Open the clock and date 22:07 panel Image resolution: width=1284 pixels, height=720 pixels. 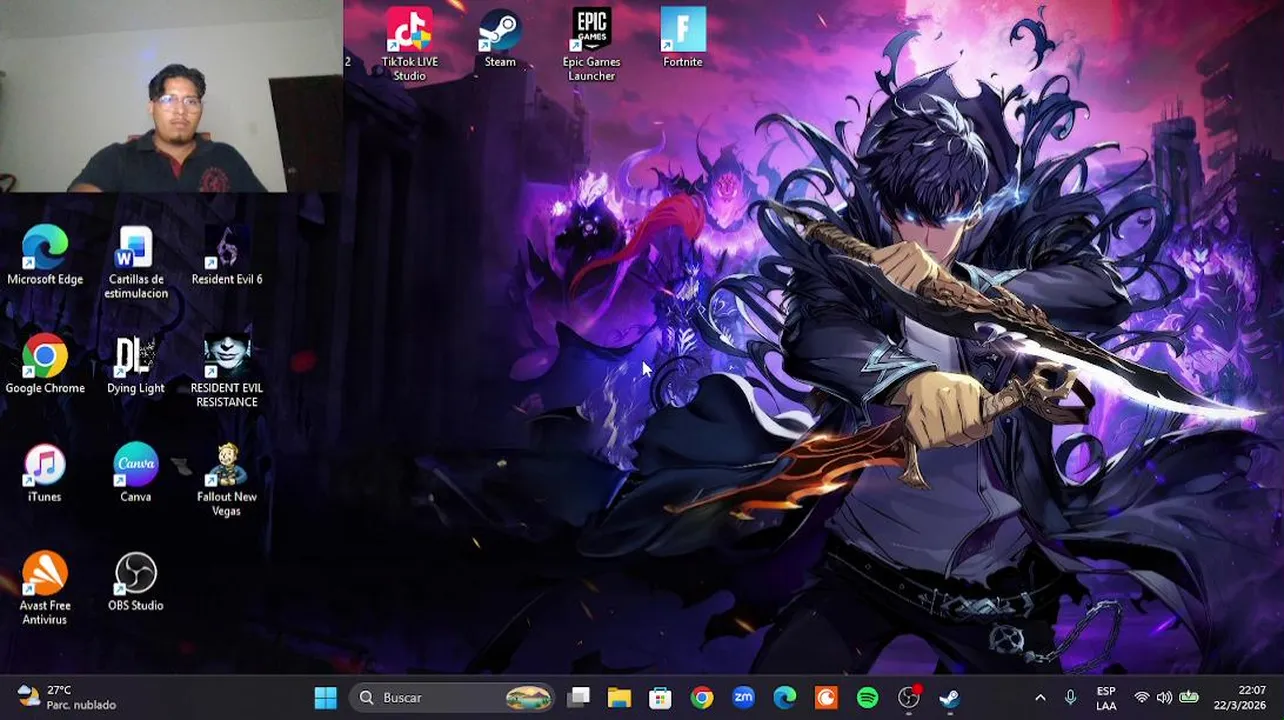click(1238, 697)
